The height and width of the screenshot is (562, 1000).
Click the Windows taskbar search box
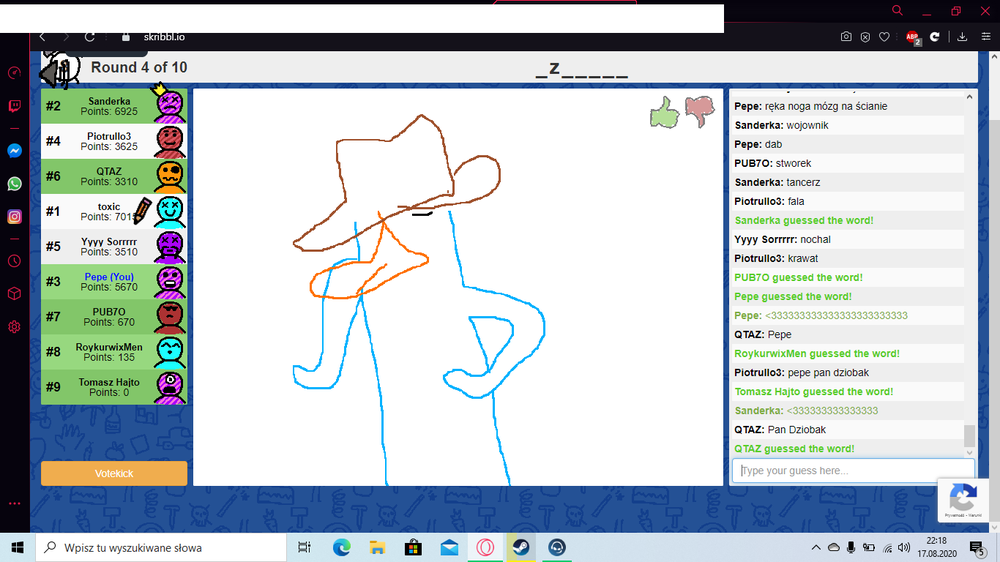click(161, 547)
